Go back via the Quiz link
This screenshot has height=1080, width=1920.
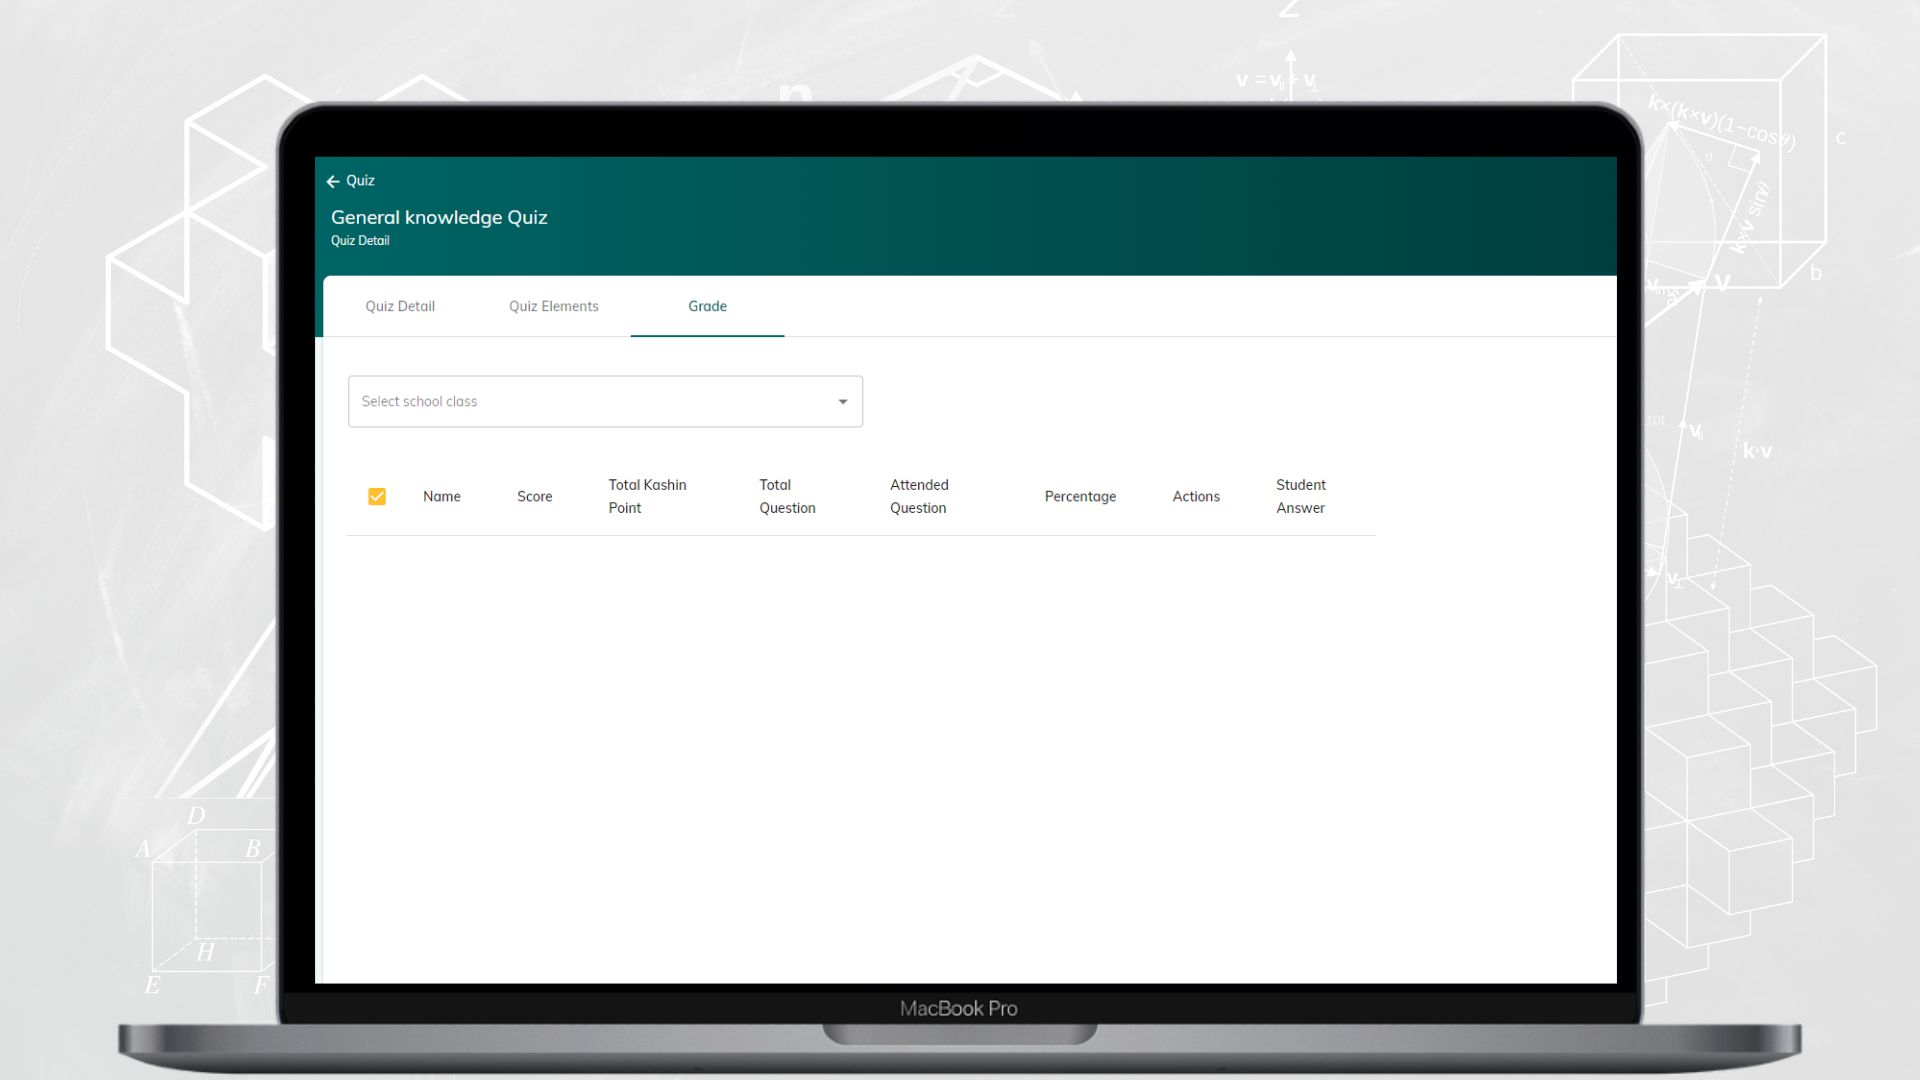click(x=360, y=181)
